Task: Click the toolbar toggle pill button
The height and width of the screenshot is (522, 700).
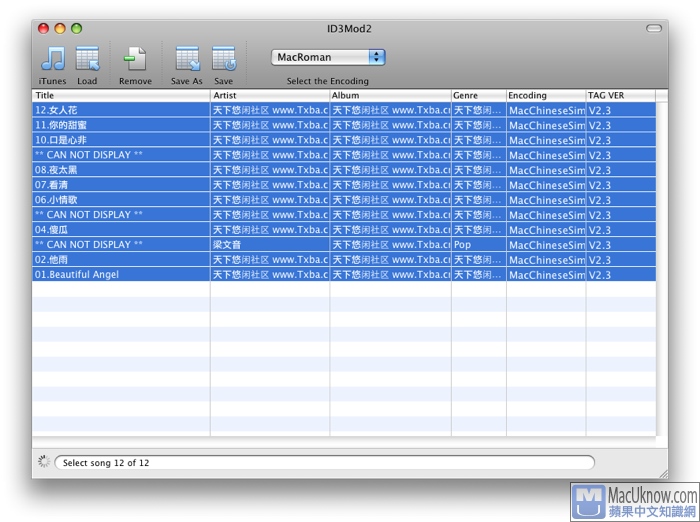Action: coord(654,29)
